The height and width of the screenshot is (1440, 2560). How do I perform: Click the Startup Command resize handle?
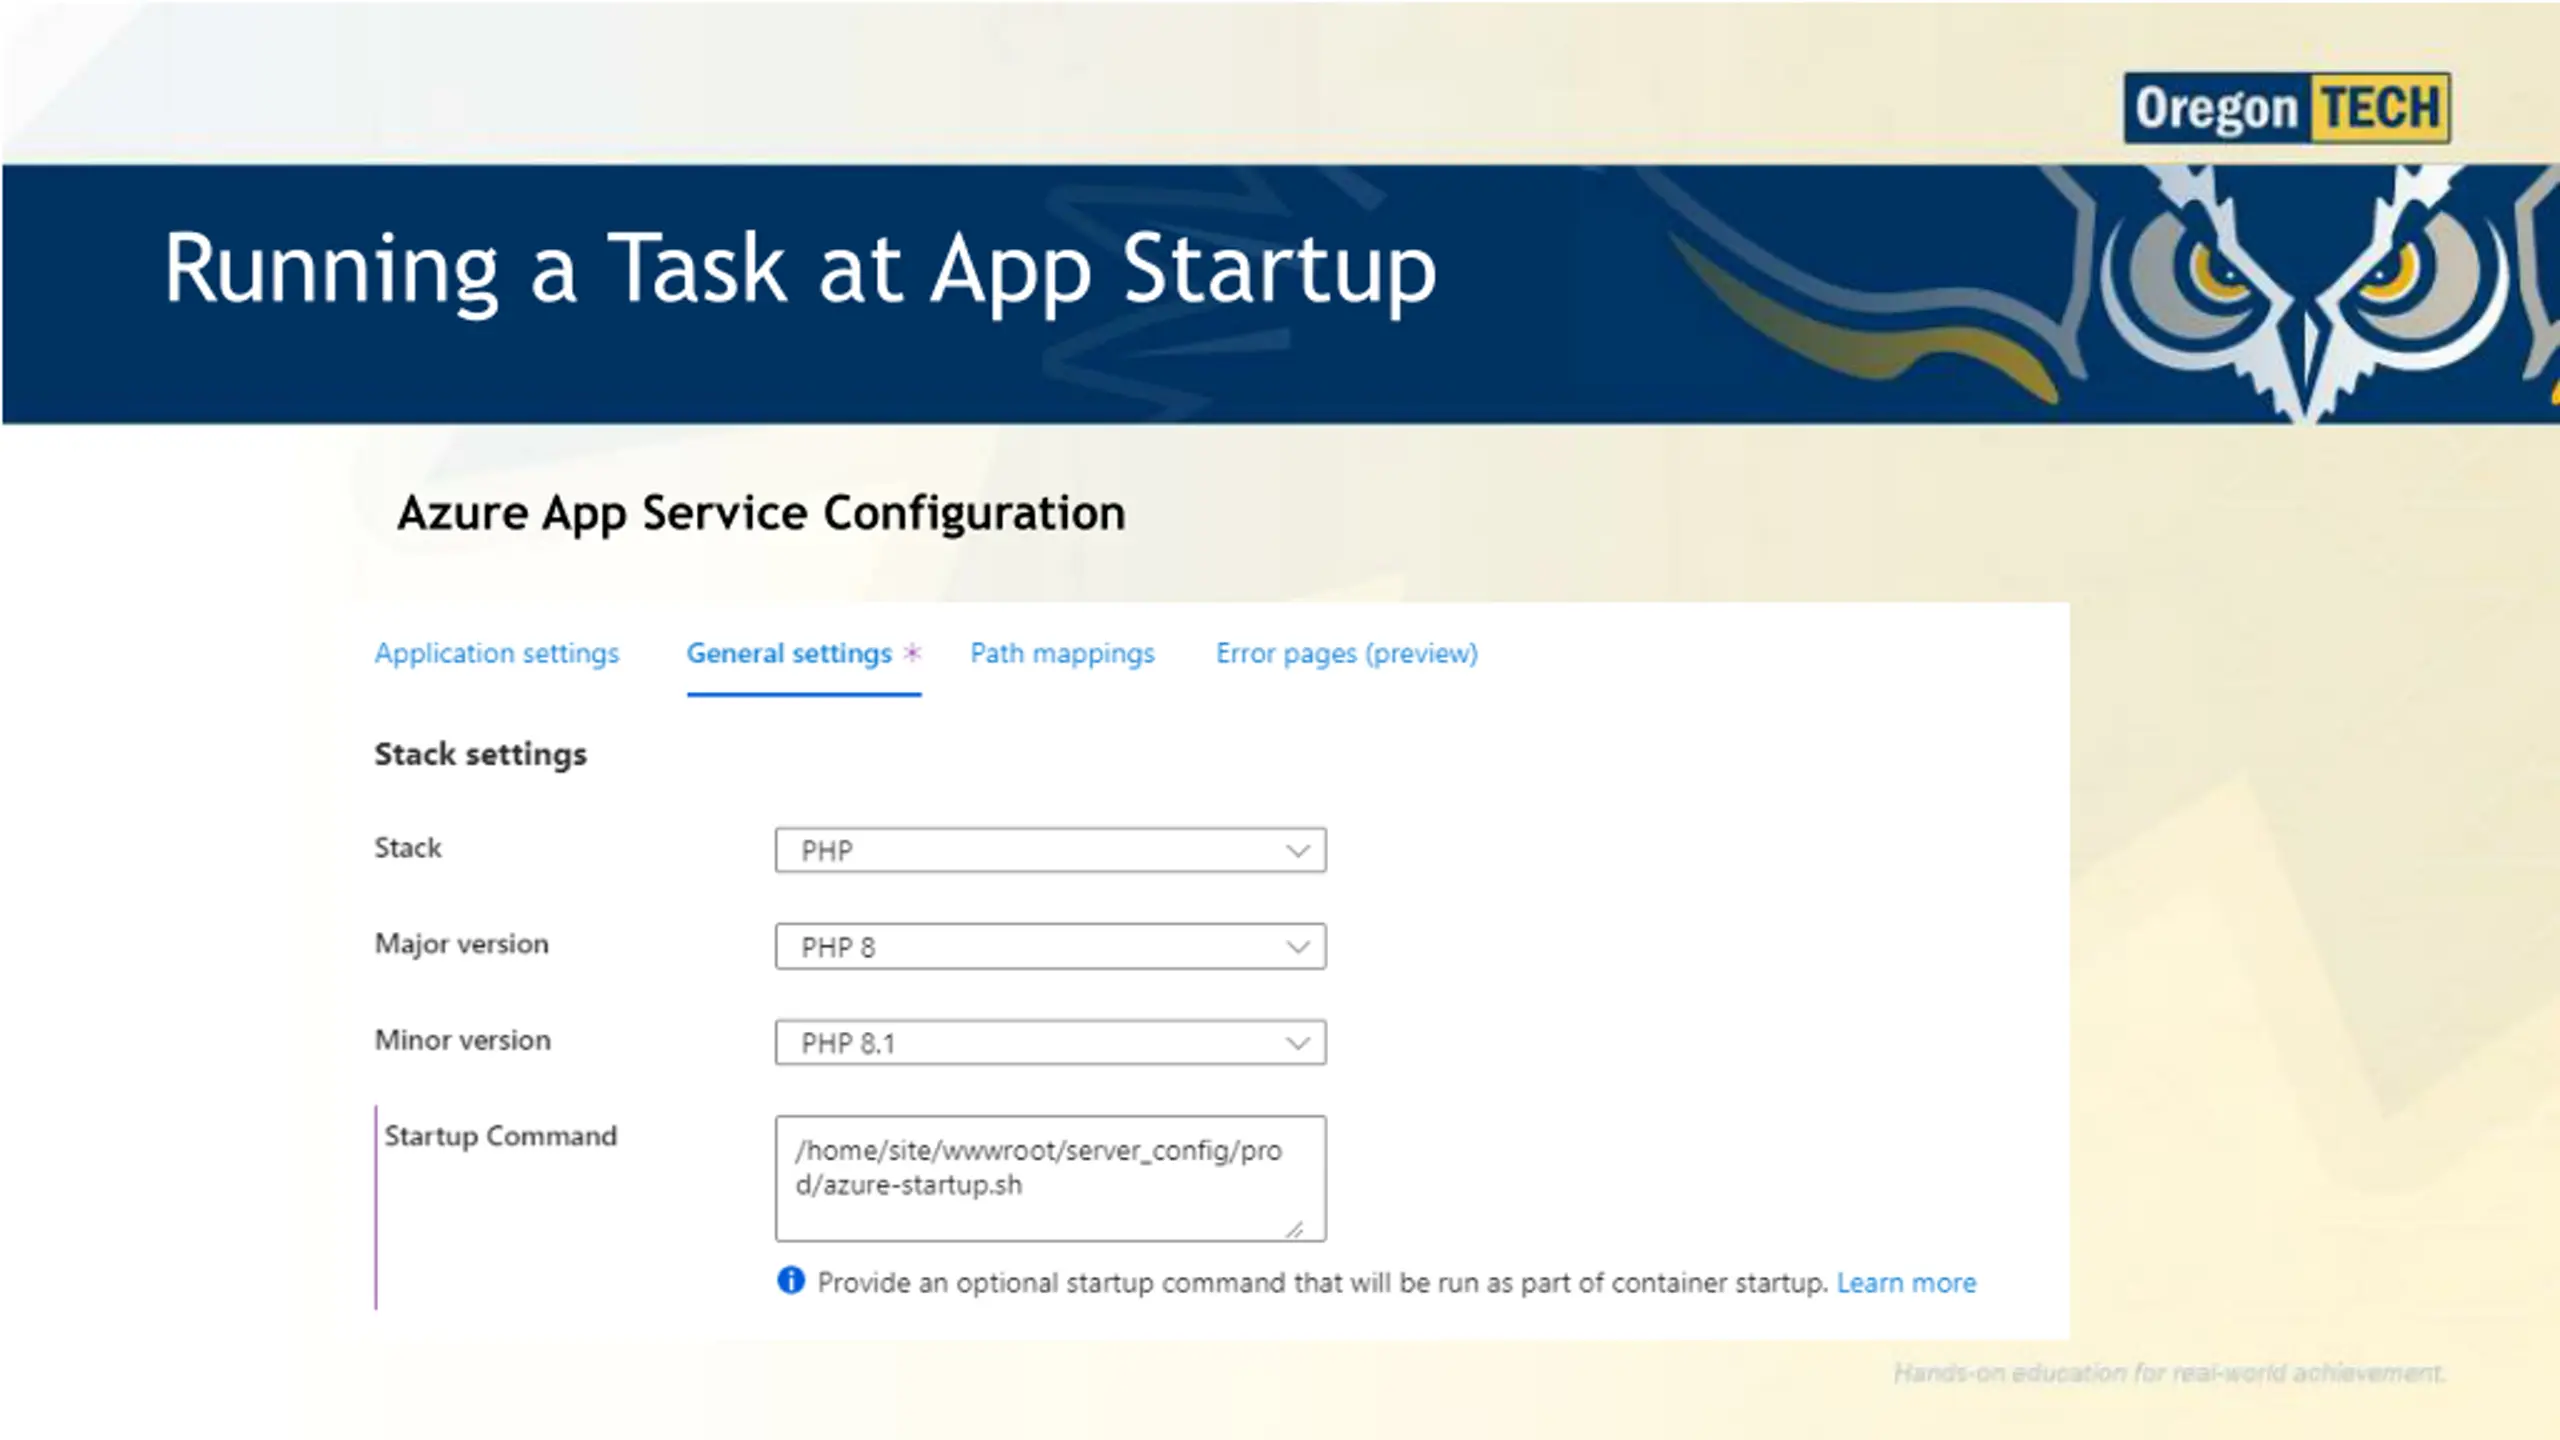1295,1228
